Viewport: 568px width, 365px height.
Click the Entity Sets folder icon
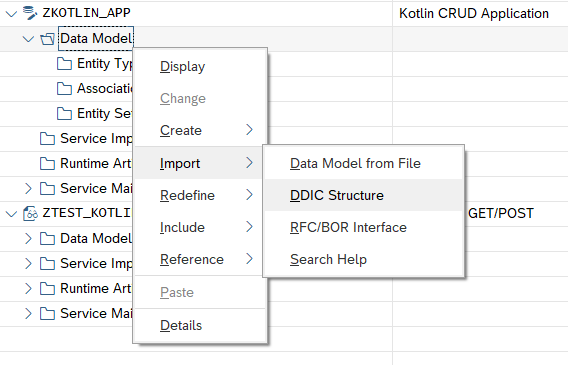click(64, 114)
